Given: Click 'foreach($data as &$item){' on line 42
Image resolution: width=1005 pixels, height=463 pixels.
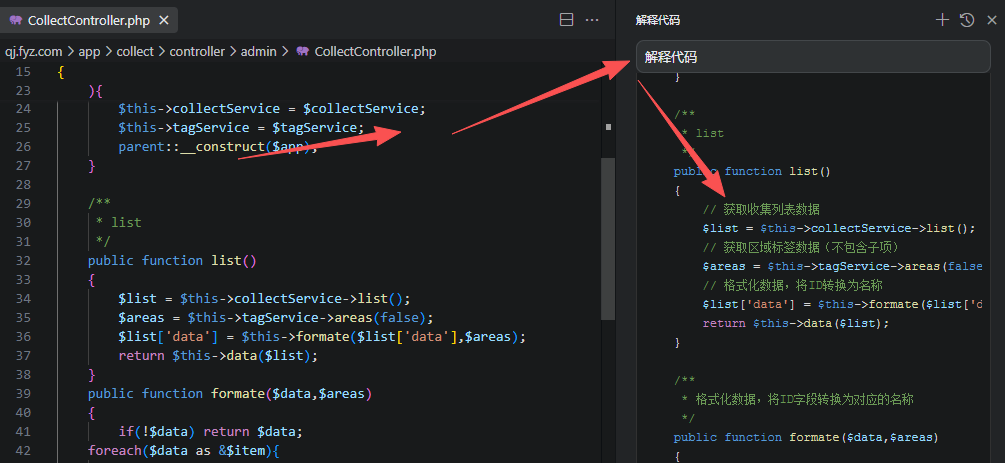Looking at the screenshot, I should 183,450.
